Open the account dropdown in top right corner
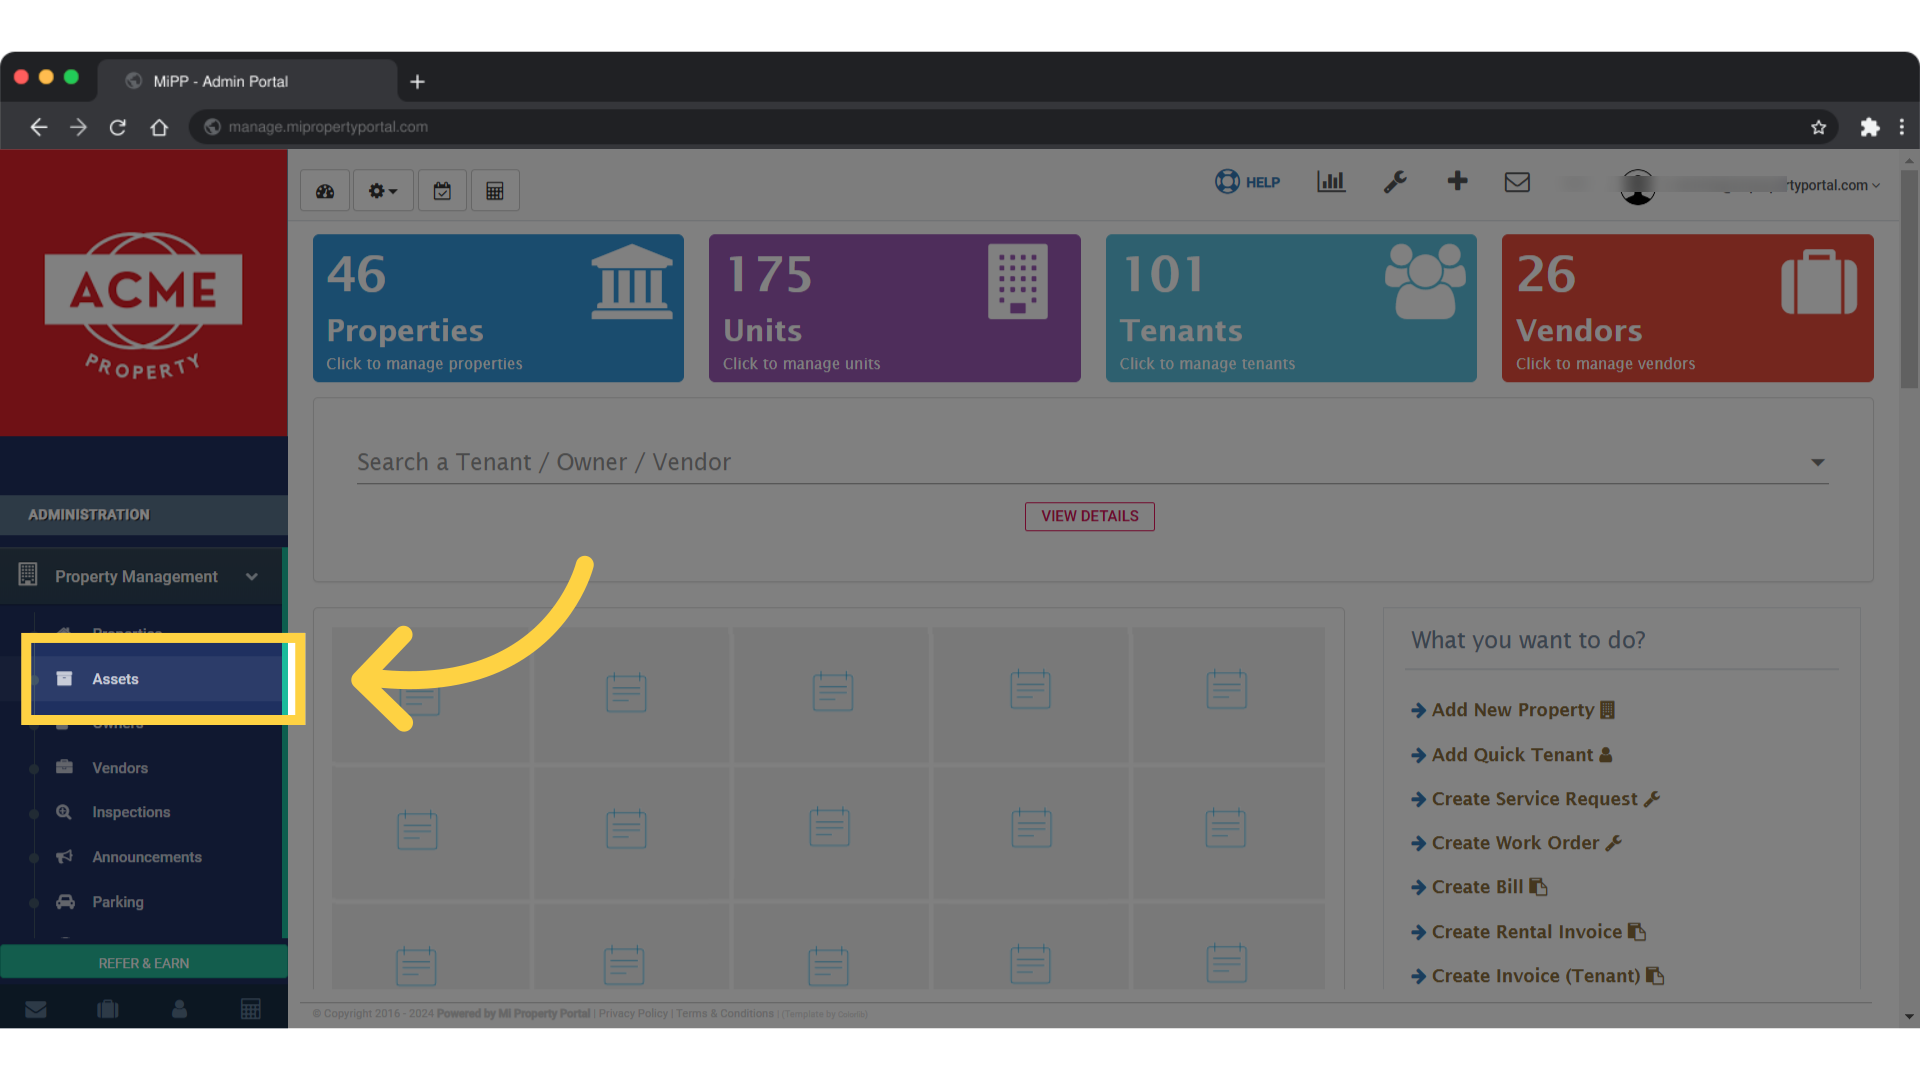Image resolution: width=1920 pixels, height=1080 pixels. coord(1876,185)
